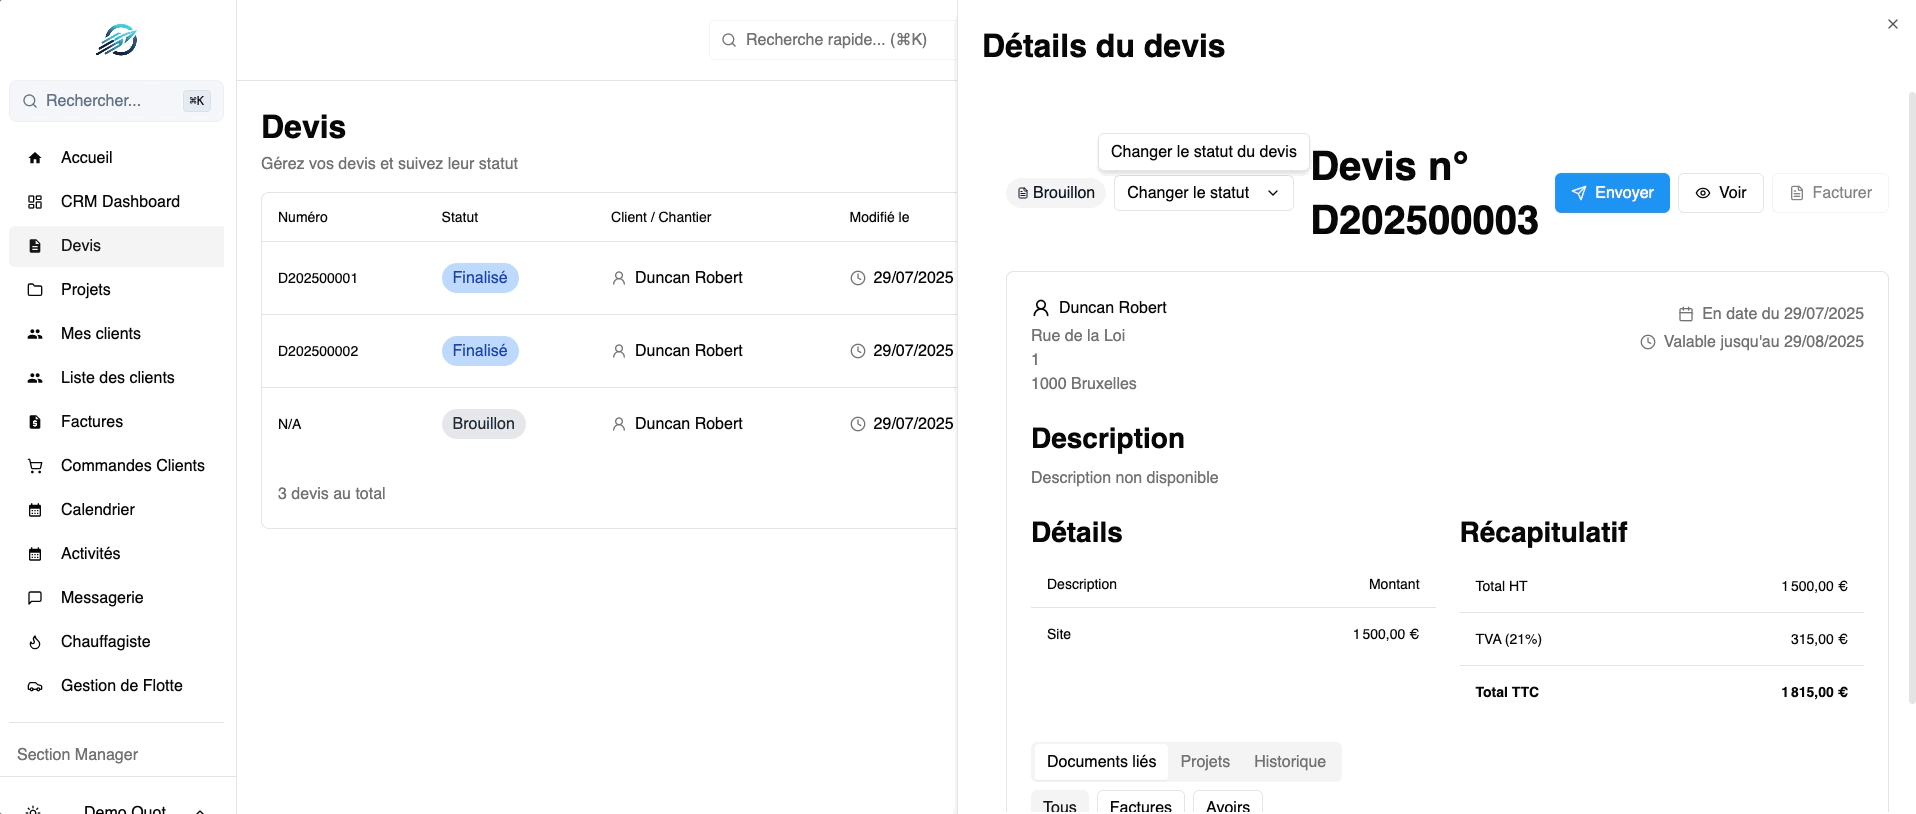This screenshot has height=814, width=1916.
Task: Click the Rechercher sidebar search field
Action: (x=116, y=101)
